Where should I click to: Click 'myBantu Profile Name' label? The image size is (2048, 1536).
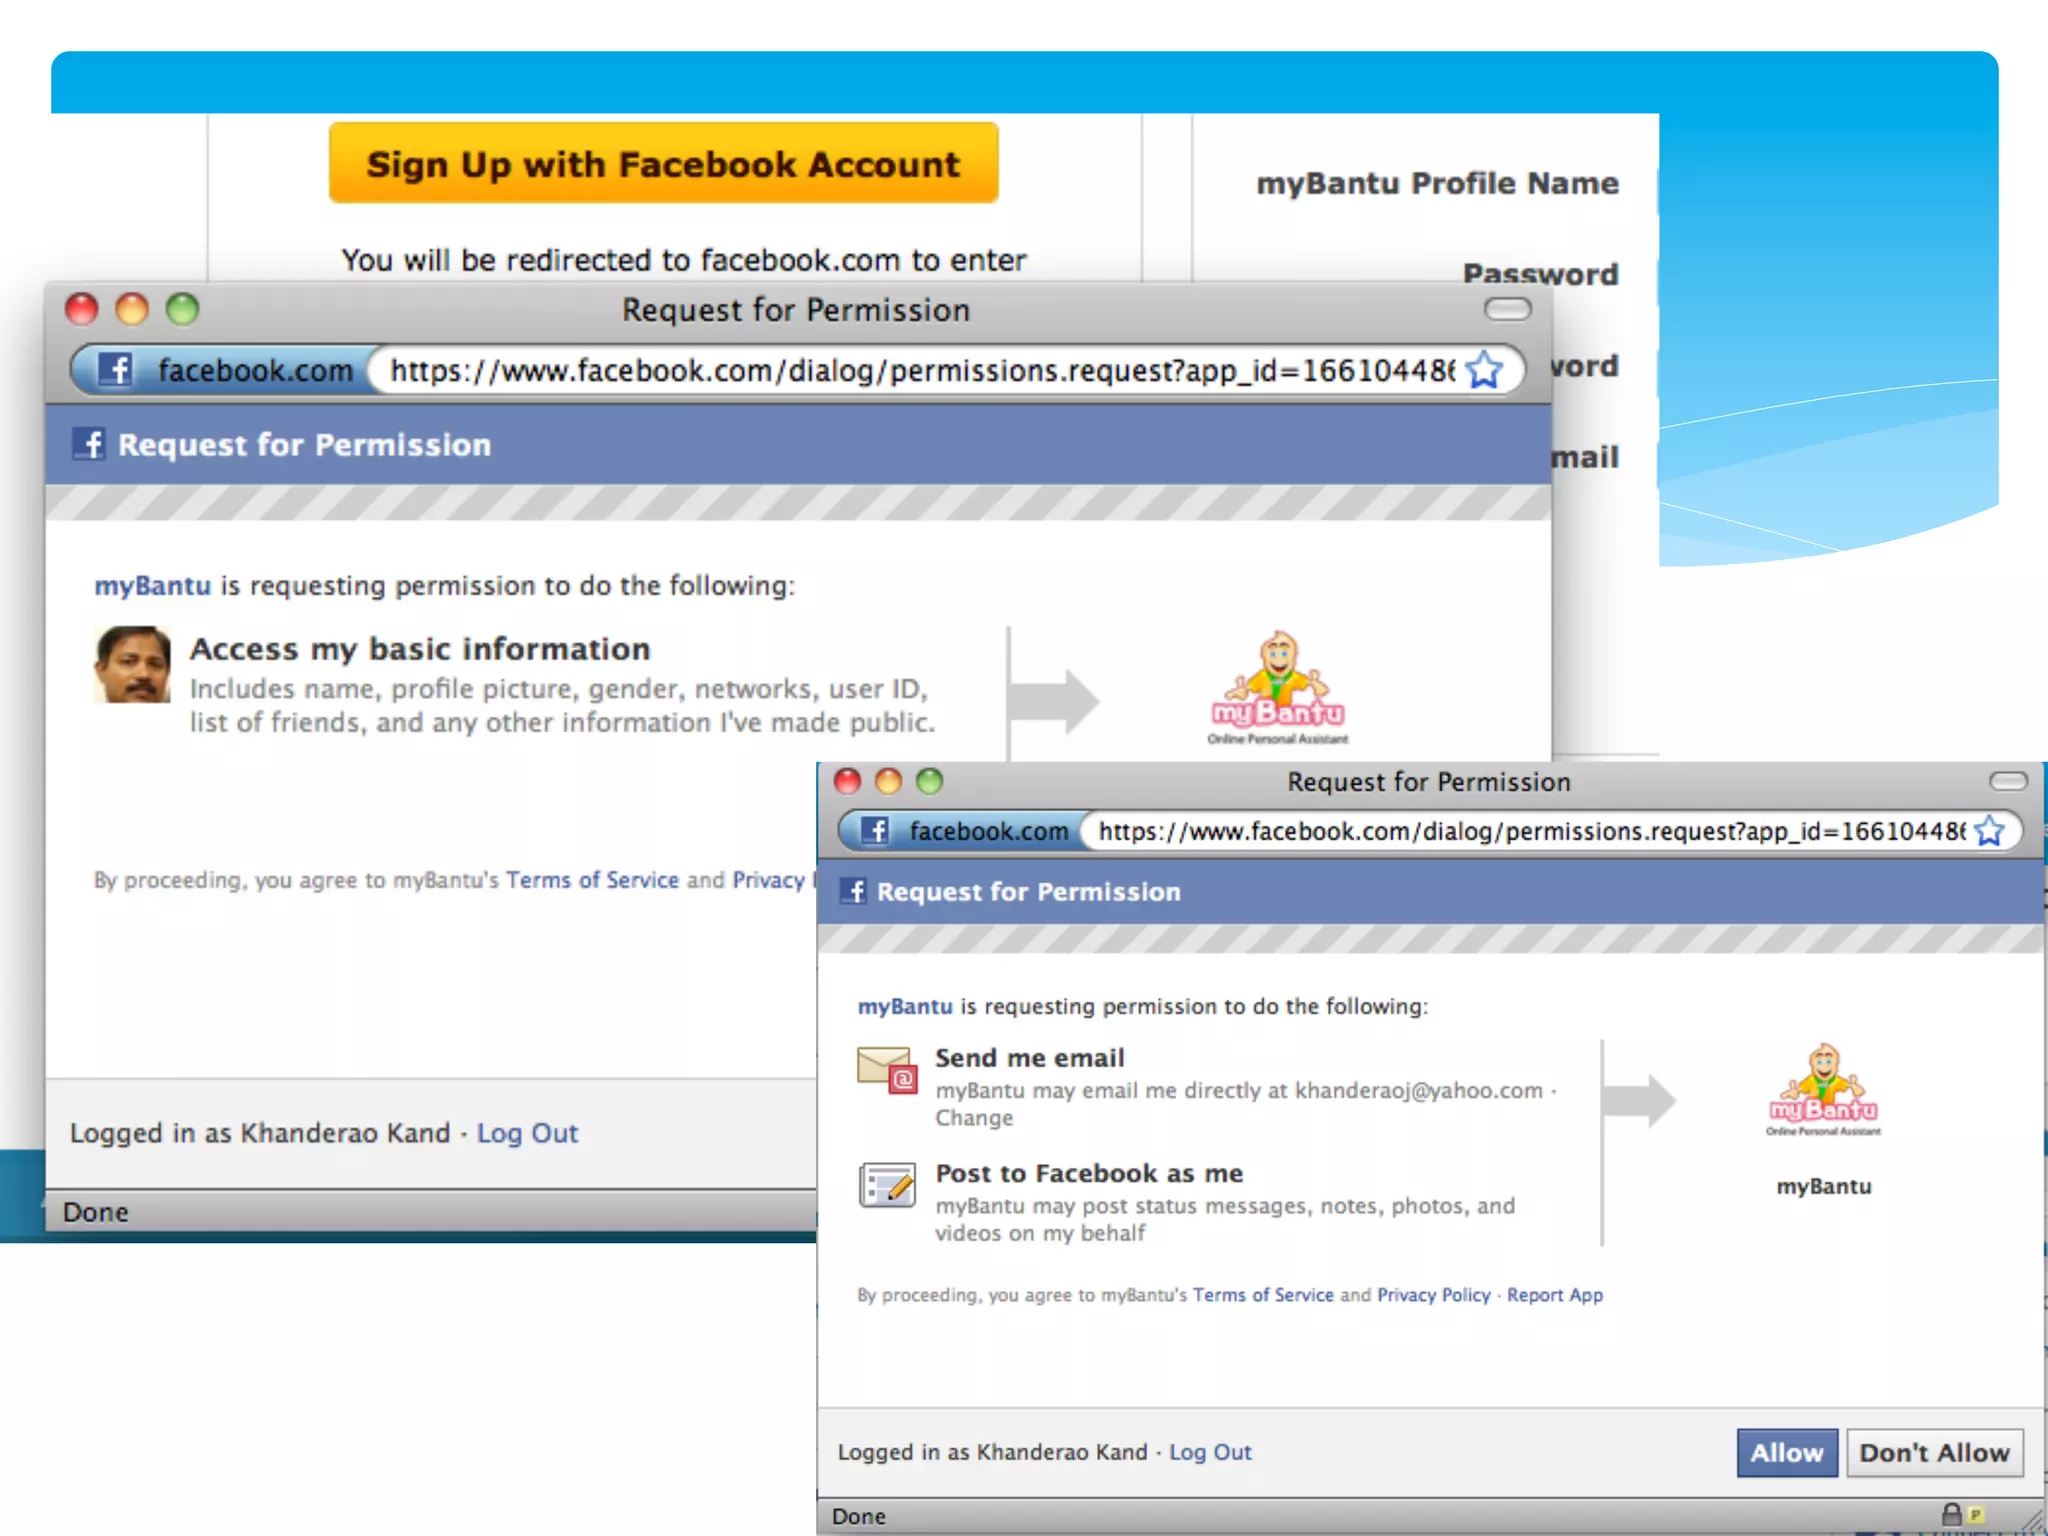click(x=1437, y=183)
